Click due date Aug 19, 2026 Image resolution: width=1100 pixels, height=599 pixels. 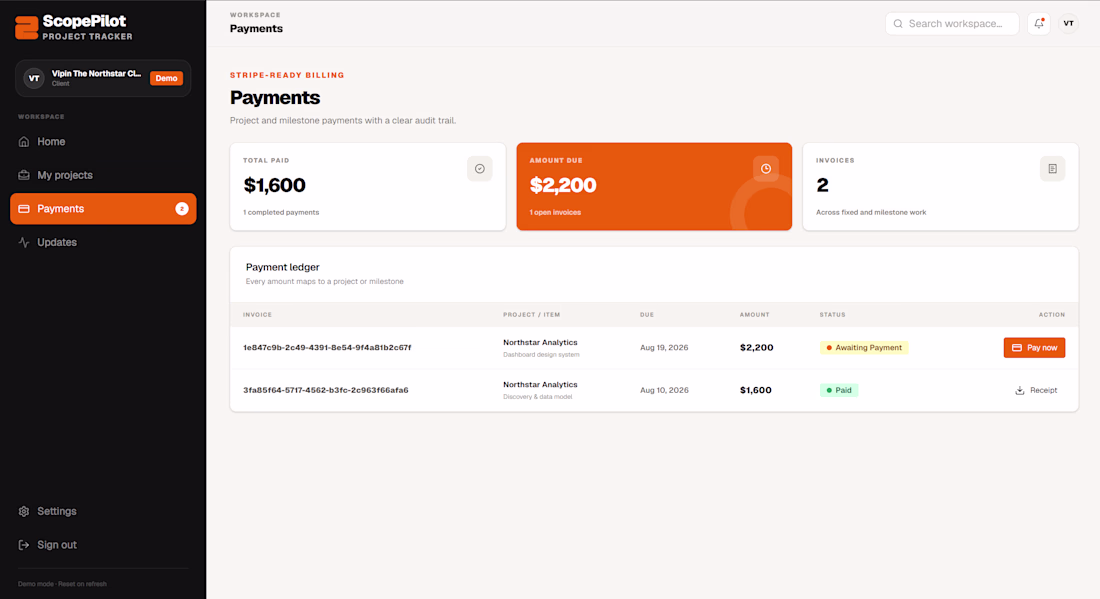coord(664,348)
